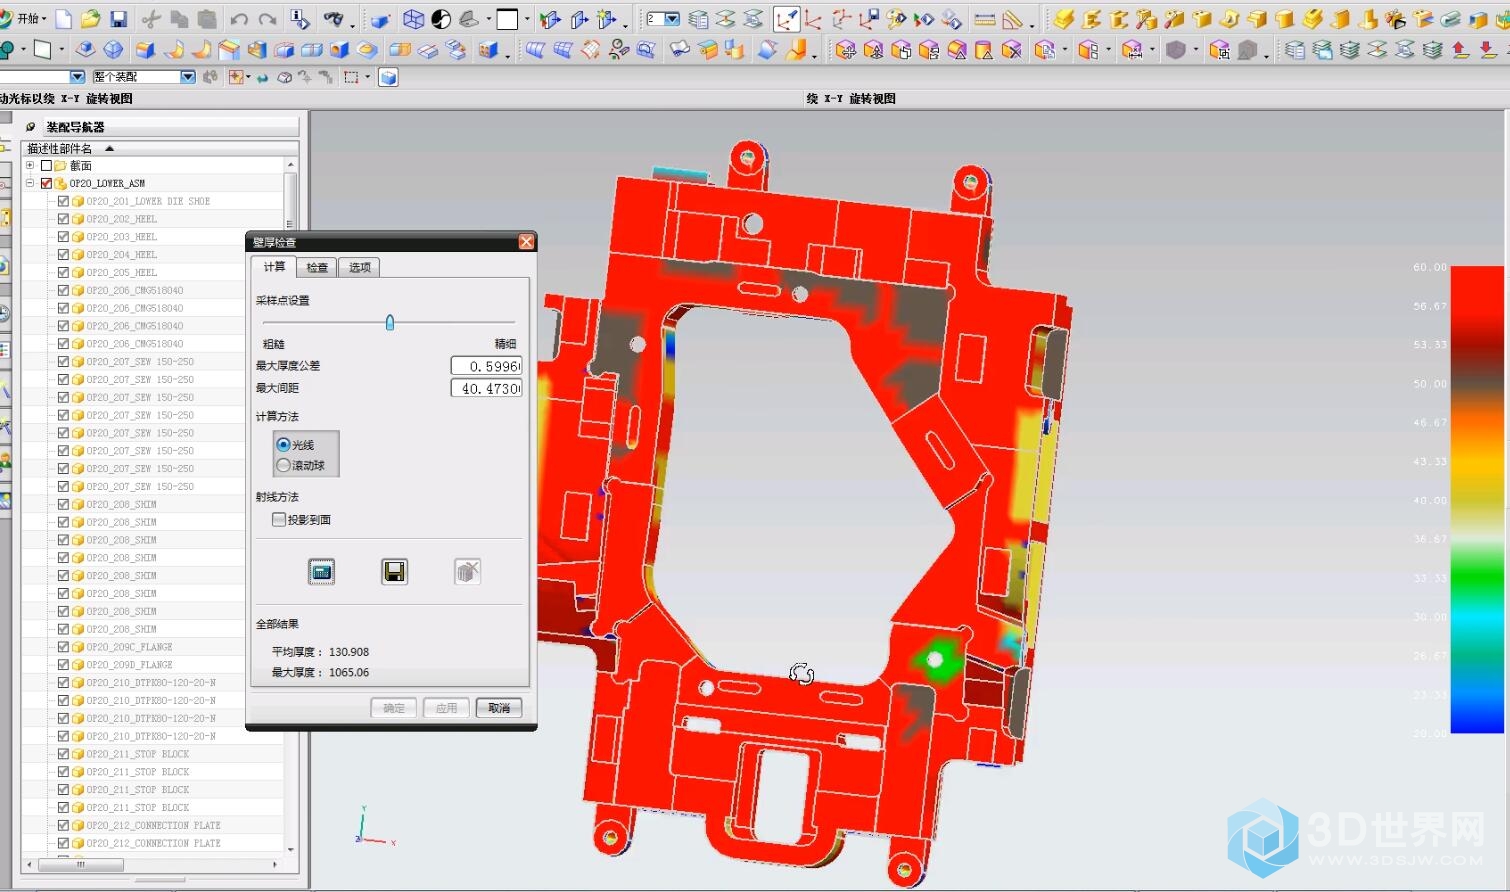Click the save results floppy icon in dialog
1510x892 pixels.
[394, 572]
